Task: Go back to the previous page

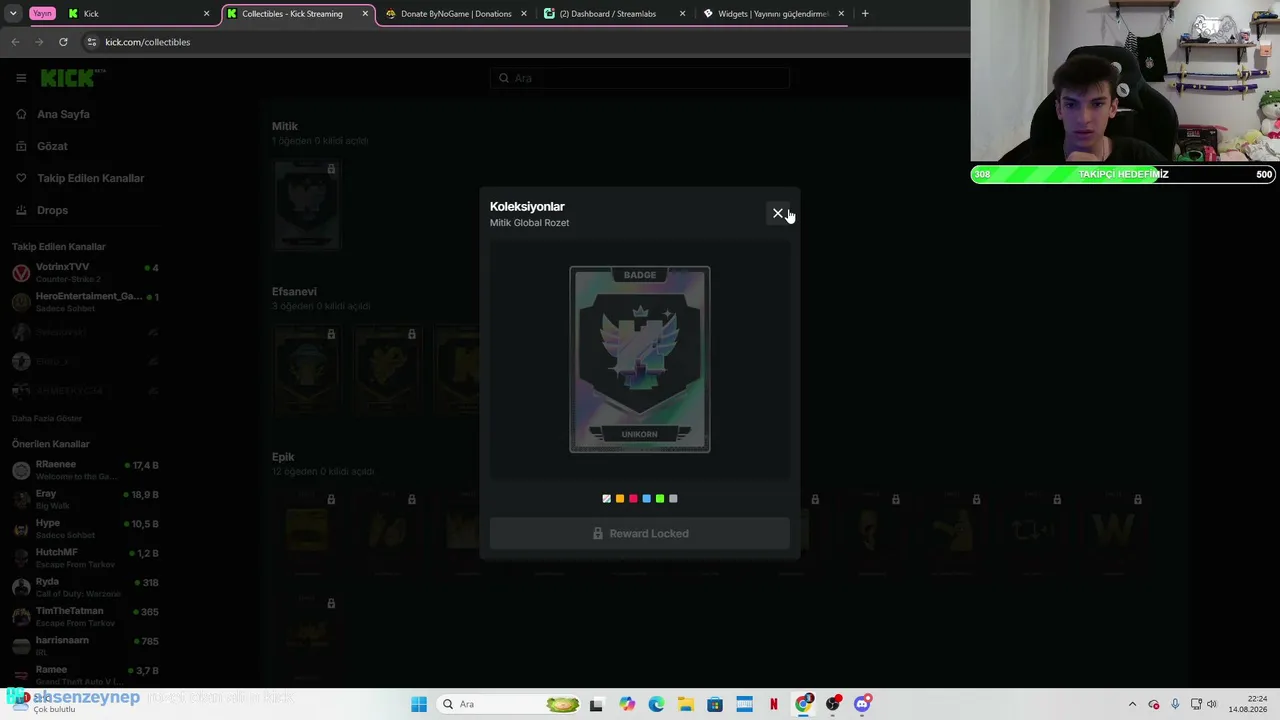Action: 15,42
